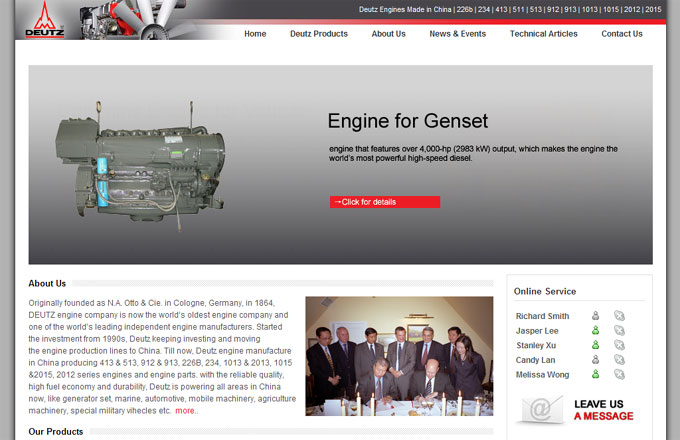Open the 511 engine series link
This screenshot has width=680, height=440.
pos(518,10)
